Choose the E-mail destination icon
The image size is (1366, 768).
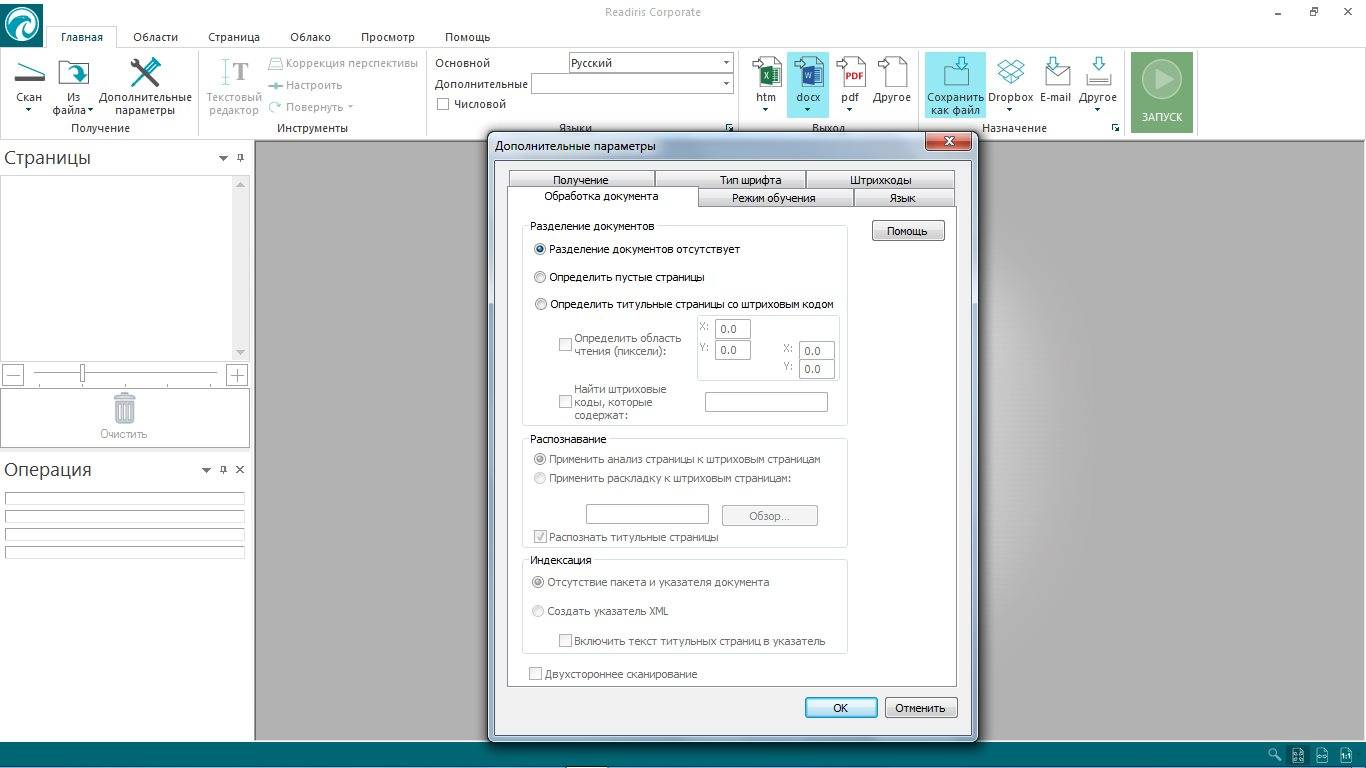1055,74
